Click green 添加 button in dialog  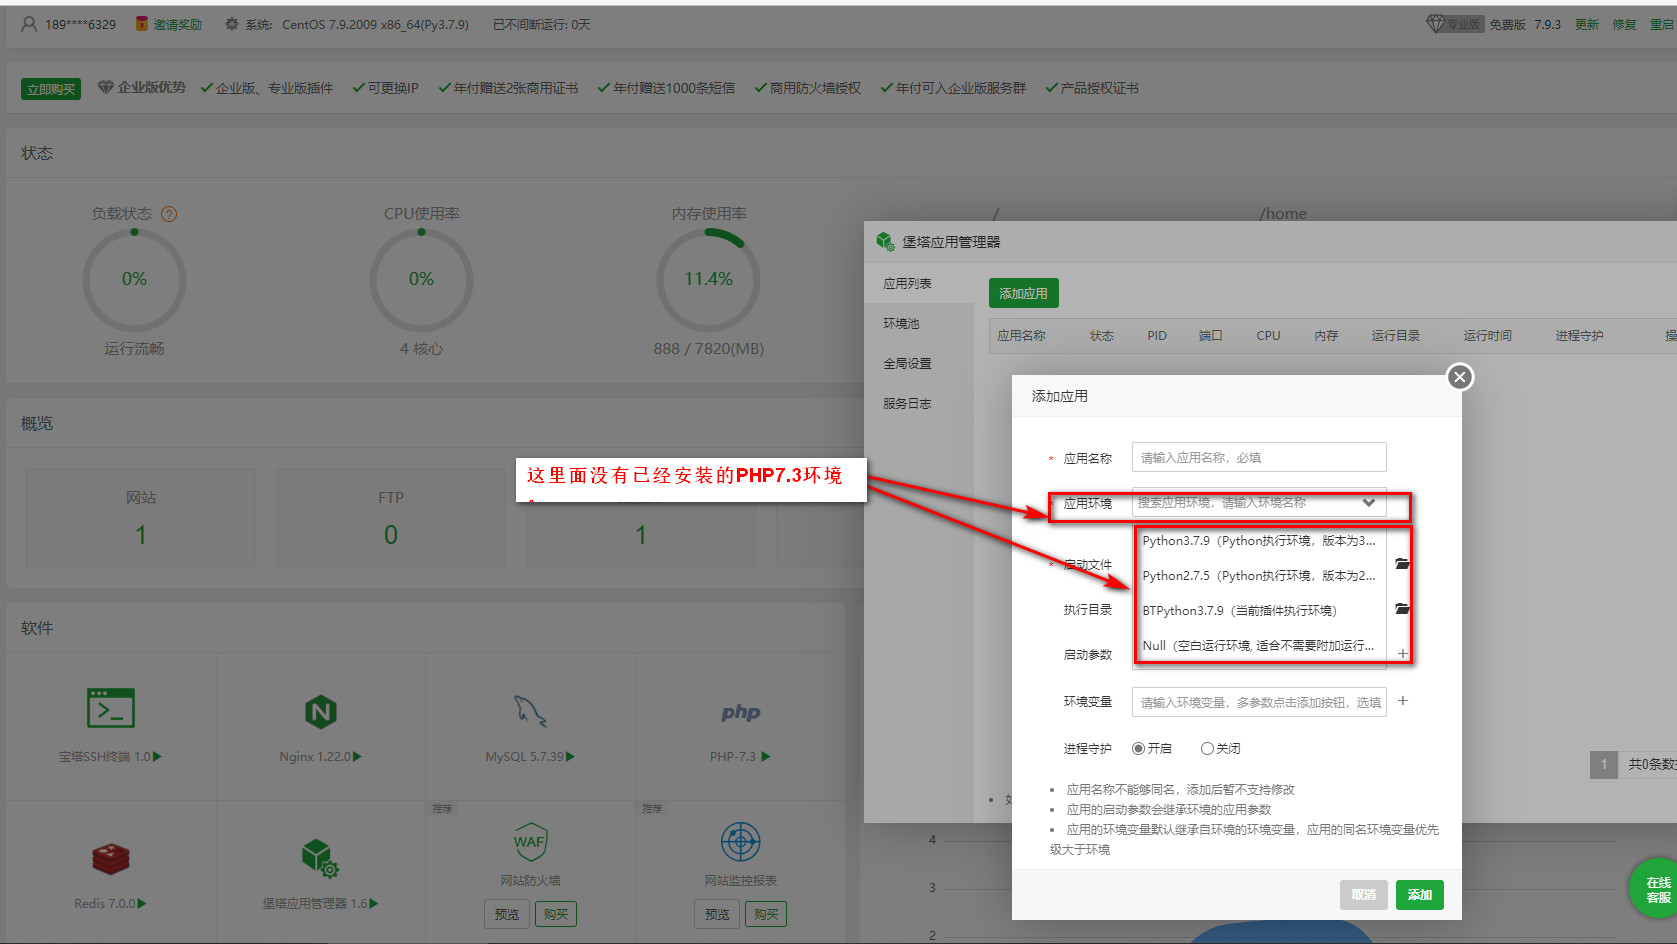[x=1420, y=895]
